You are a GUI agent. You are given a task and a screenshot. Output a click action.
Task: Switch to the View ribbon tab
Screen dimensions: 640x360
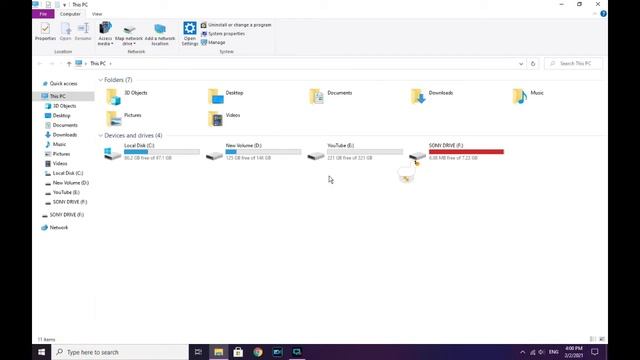97,14
